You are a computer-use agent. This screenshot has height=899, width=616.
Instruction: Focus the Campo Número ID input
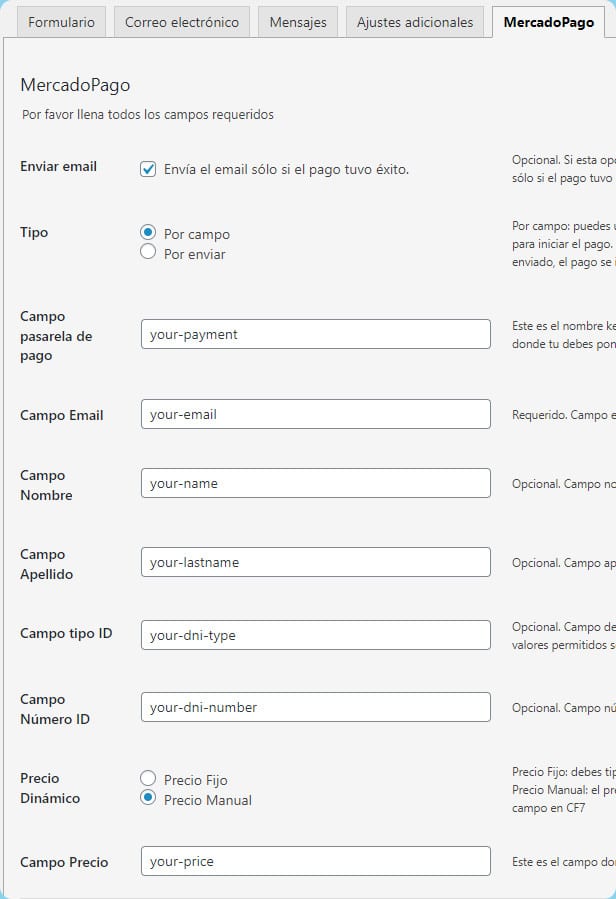point(315,707)
